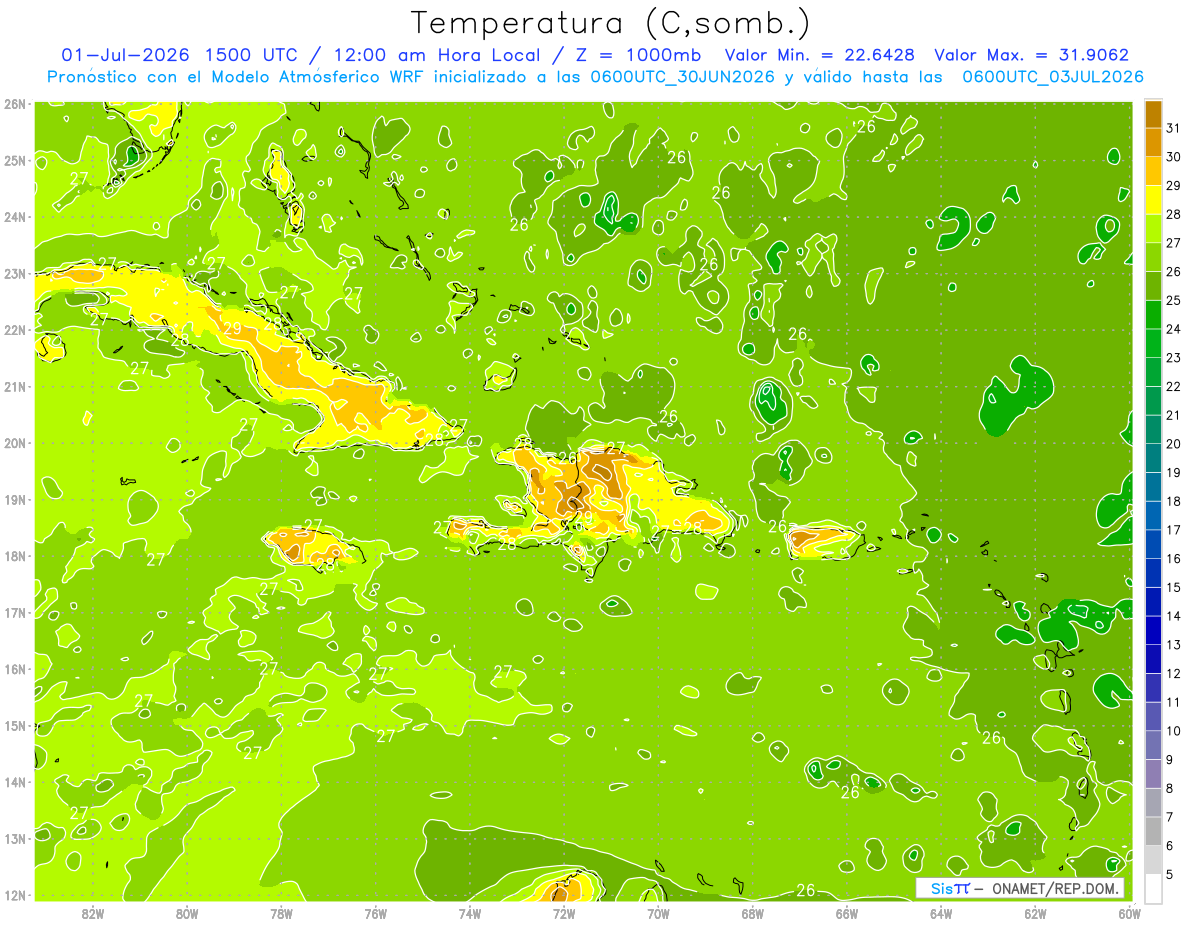Click the 74W longitude axis label
Image resolution: width=1200 pixels, height=927 pixels.
click(470, 913)
